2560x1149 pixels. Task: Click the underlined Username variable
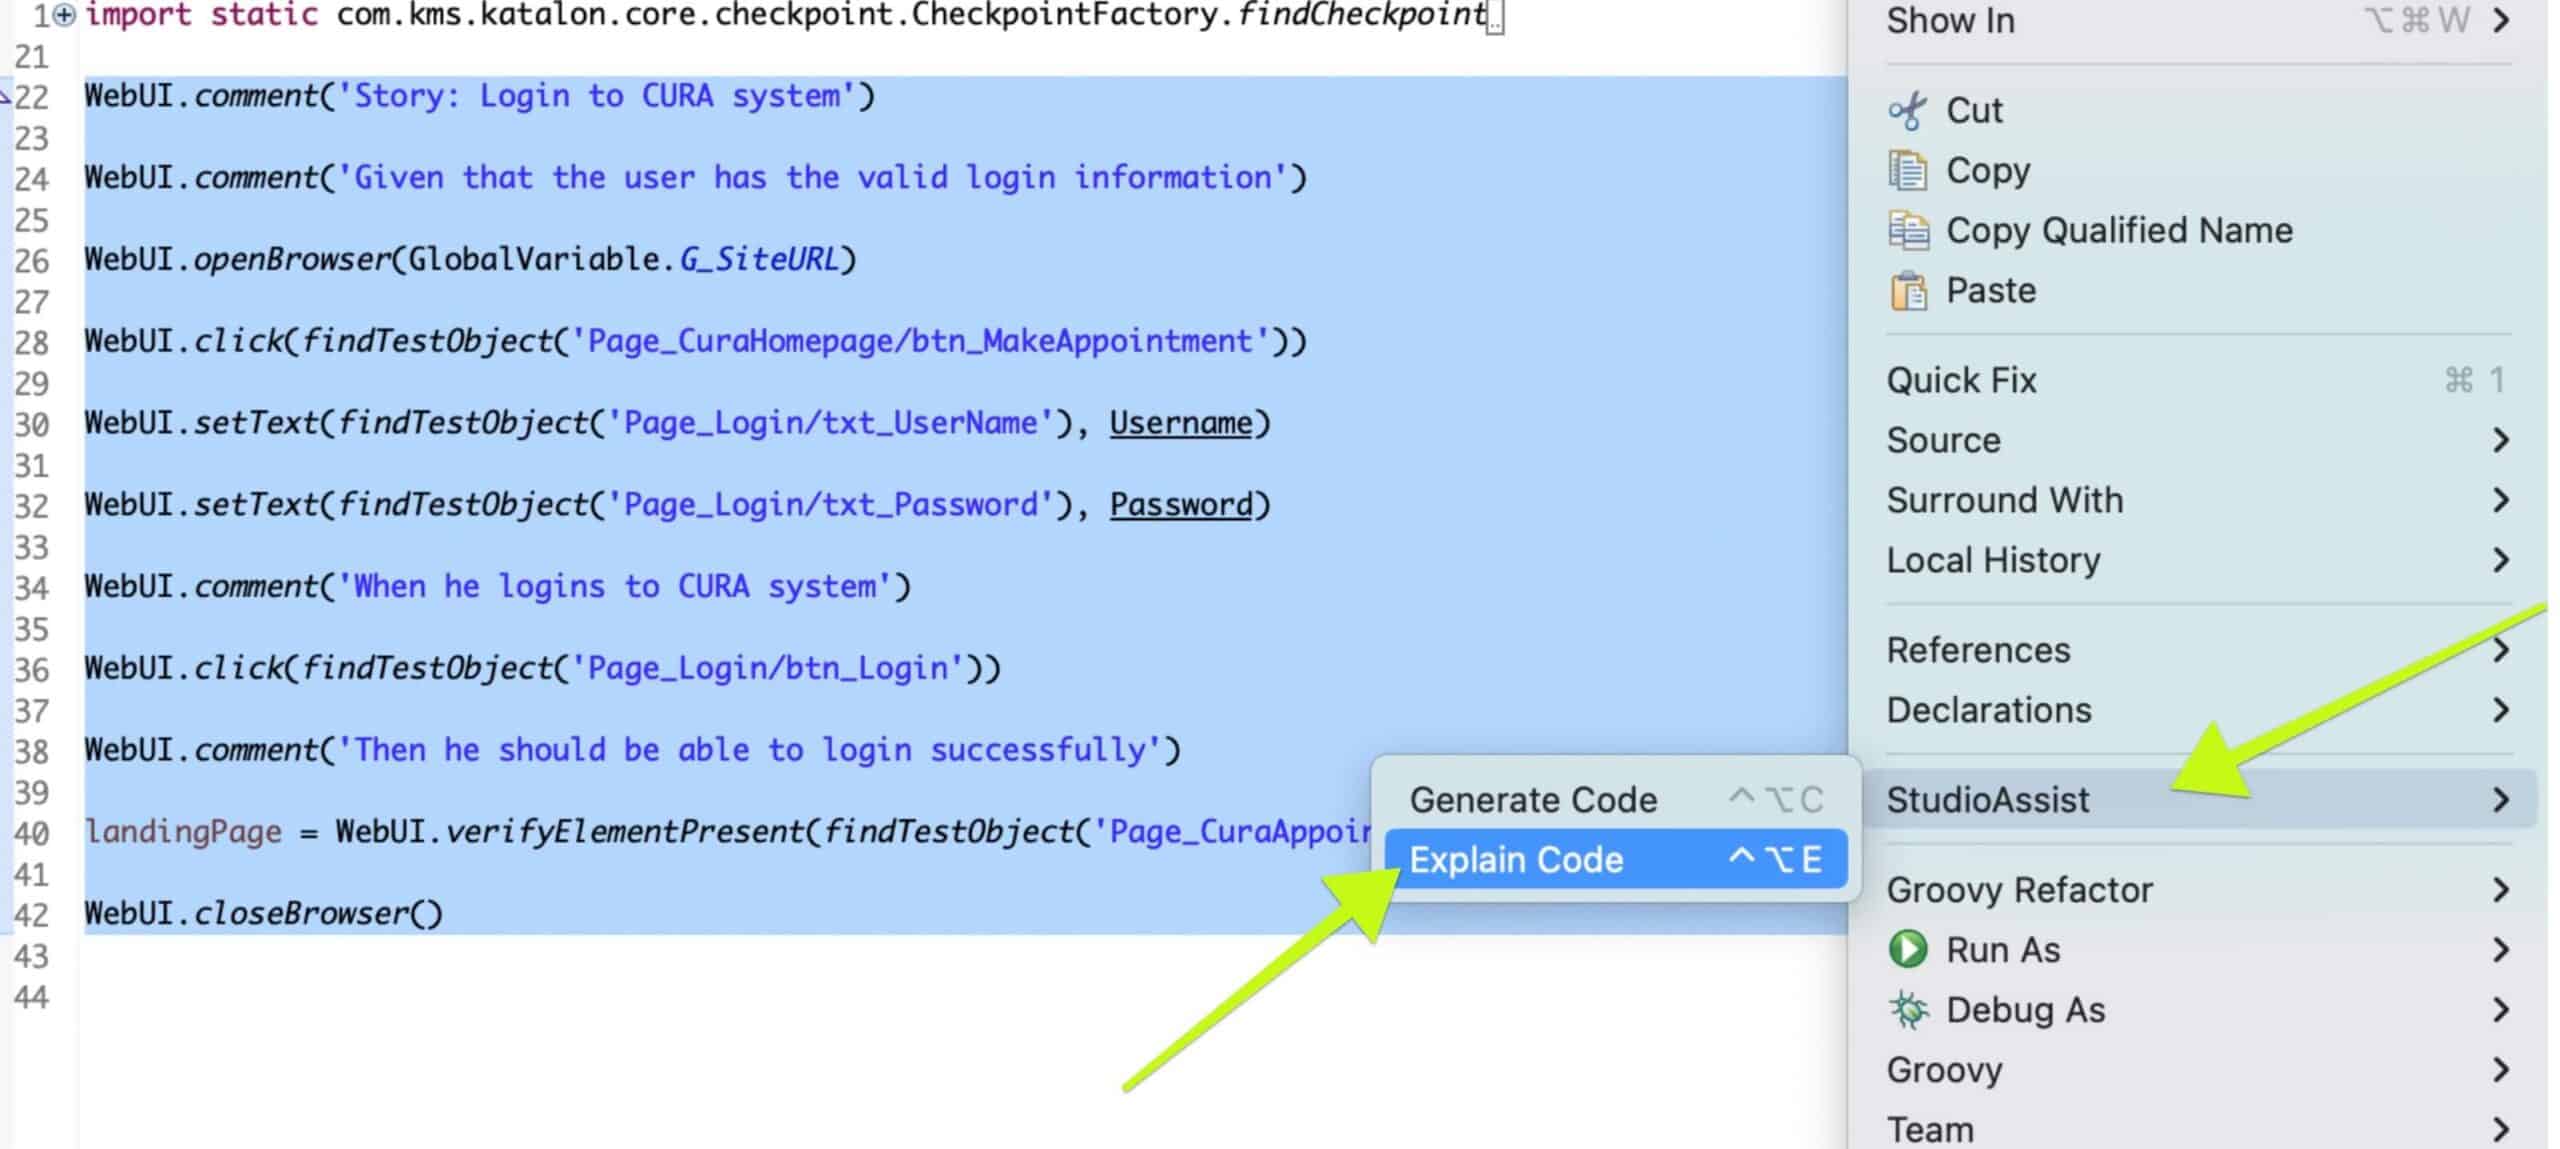(1181, 423)
